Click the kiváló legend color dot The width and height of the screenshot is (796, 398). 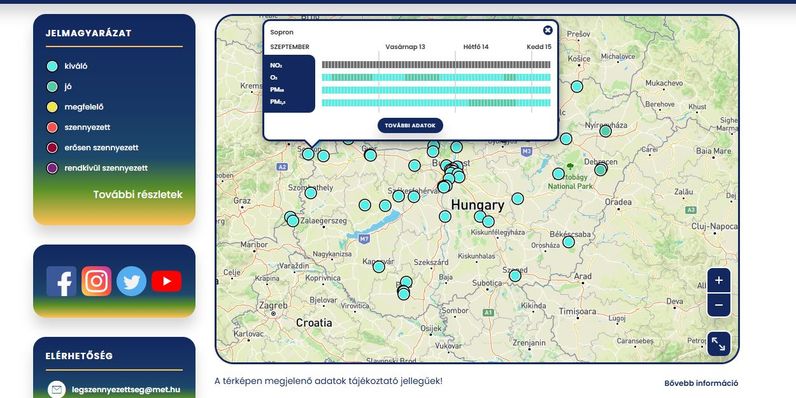coord(52,66)
